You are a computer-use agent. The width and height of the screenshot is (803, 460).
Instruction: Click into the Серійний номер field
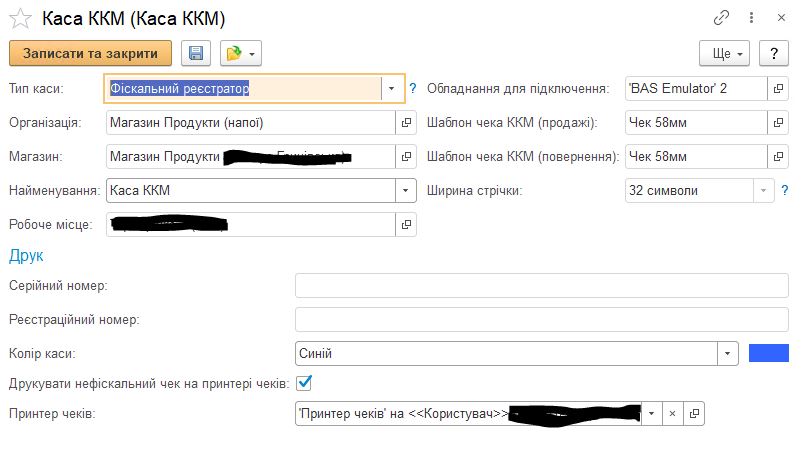tap(542, 286)
